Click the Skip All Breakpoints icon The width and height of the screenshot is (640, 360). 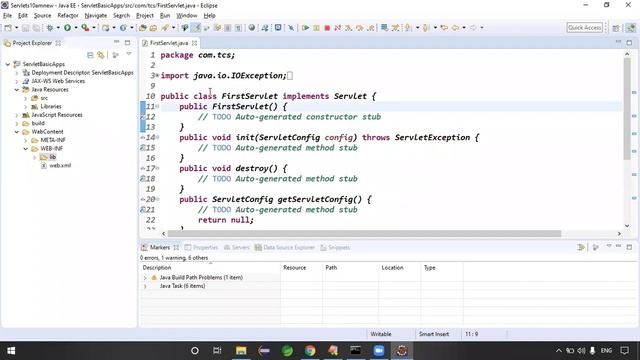point(291,28)
